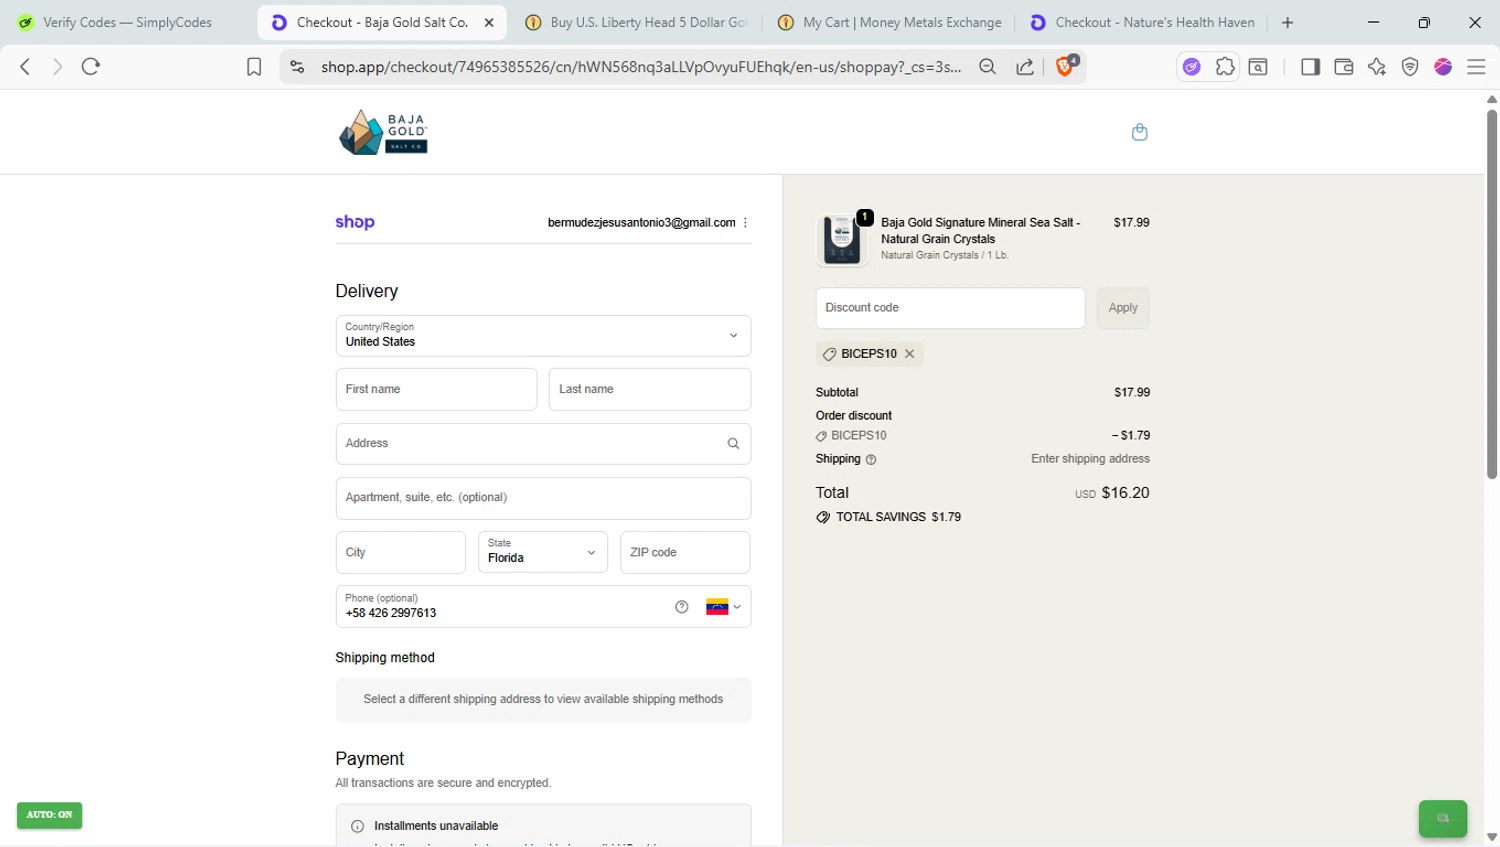
Task: Open the purple extension icon in toolbar
Action: click(1191, 67)
